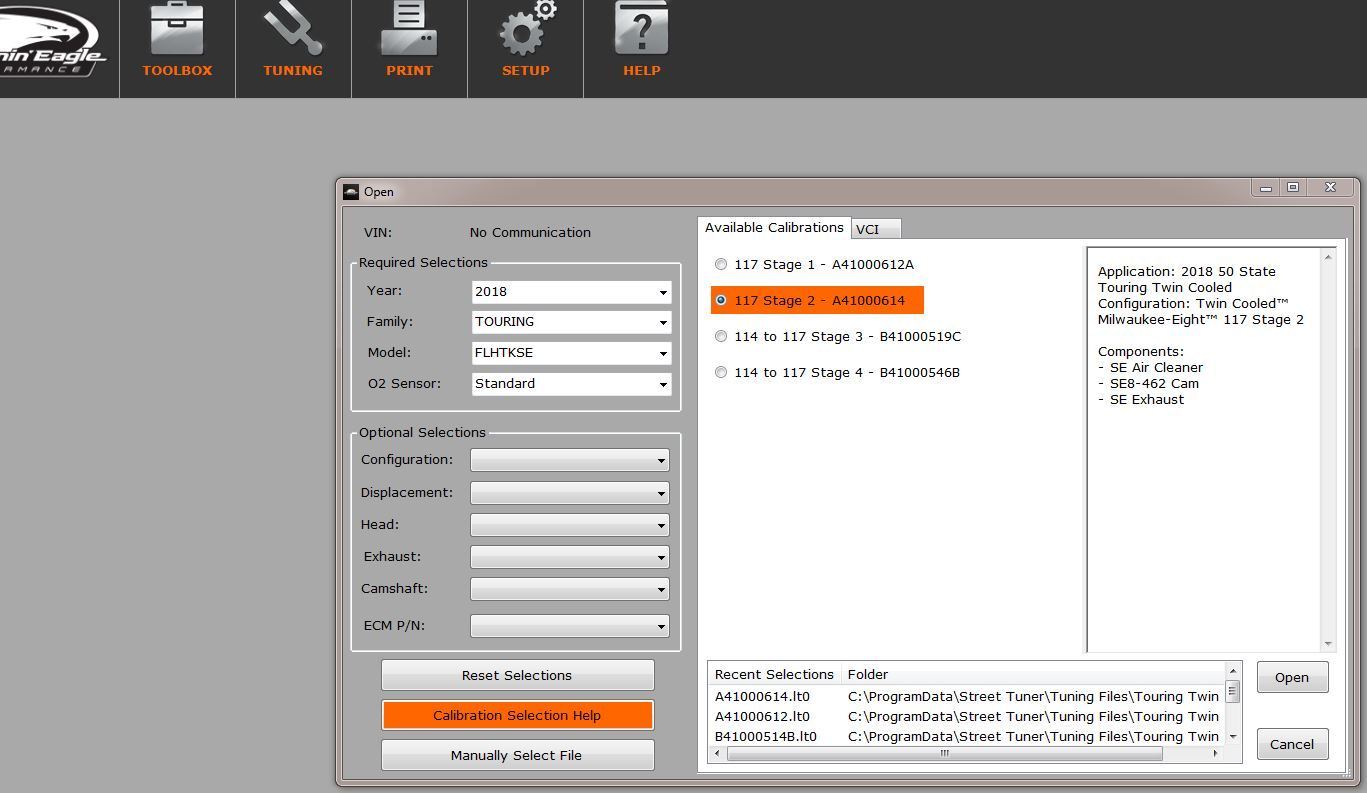
Task: Click the Reset Selections button
Action: pyautogui.click(x=517, y=675)
